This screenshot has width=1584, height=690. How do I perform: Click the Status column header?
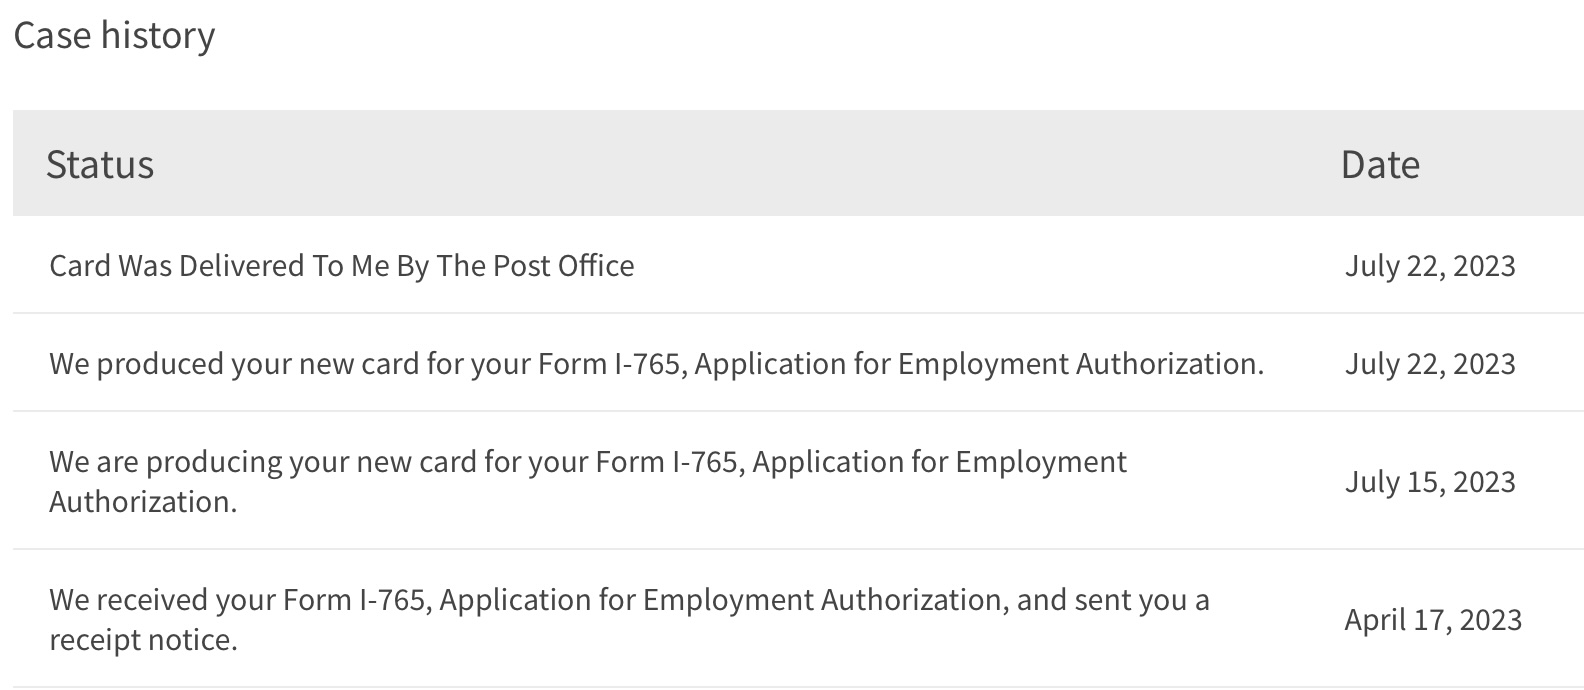tap(100, 164)
